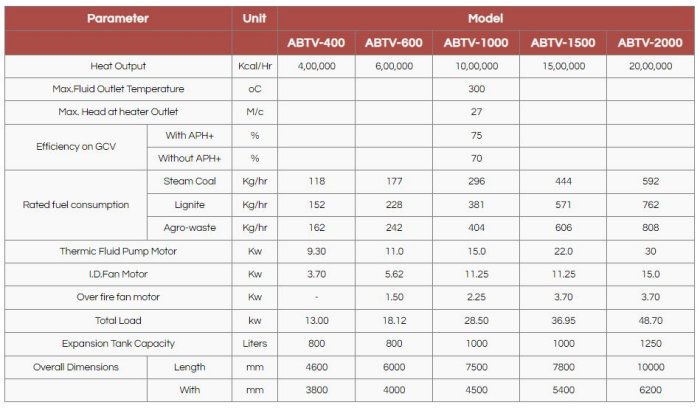Select the Steam Coal sub-row label
Screen dimensions: 700x408
(189, 182)
